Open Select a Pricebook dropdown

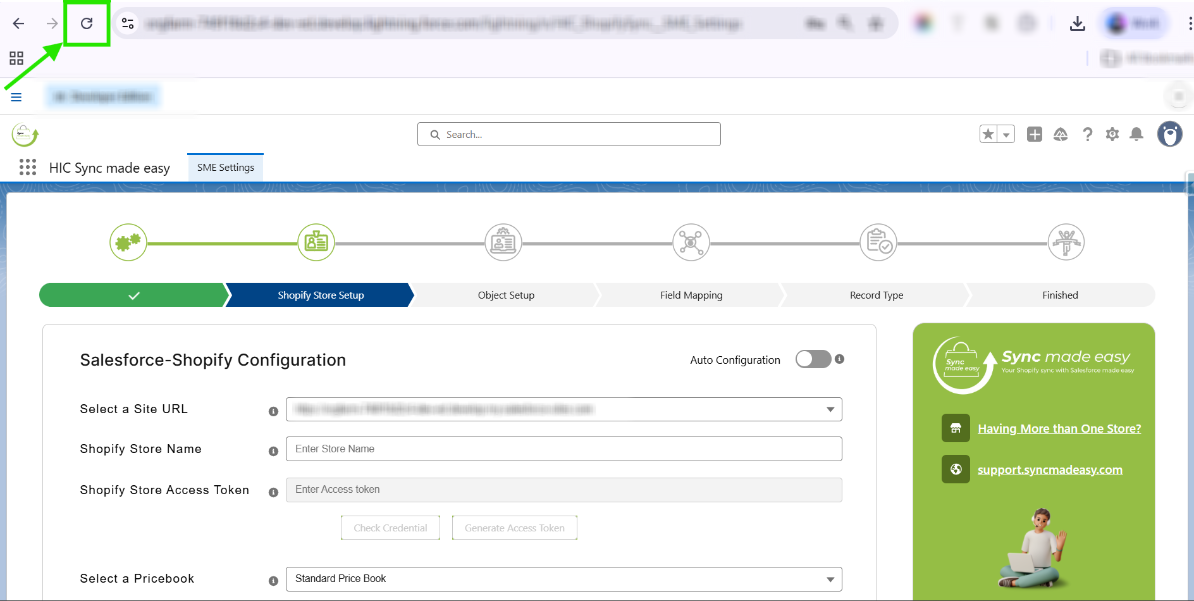564,579
